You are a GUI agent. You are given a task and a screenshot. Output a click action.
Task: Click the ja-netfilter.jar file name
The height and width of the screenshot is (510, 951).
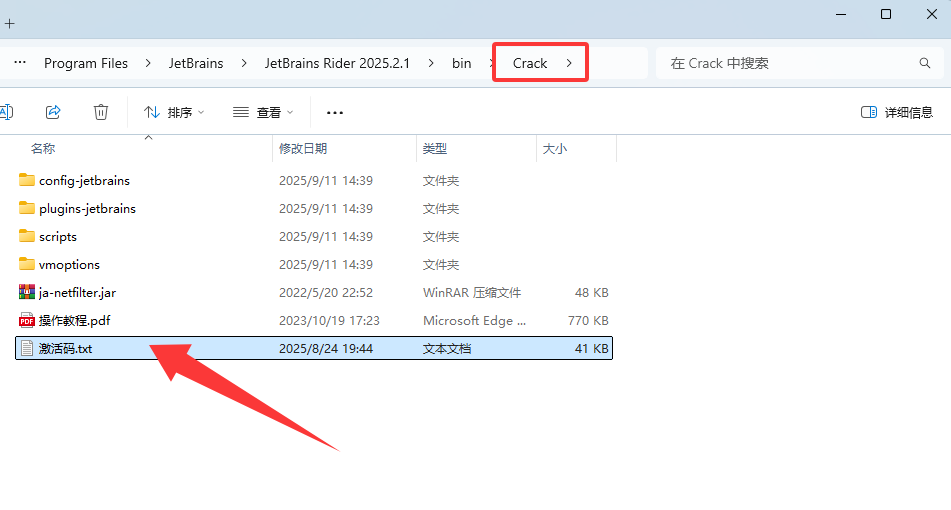(x=78, y=292)
